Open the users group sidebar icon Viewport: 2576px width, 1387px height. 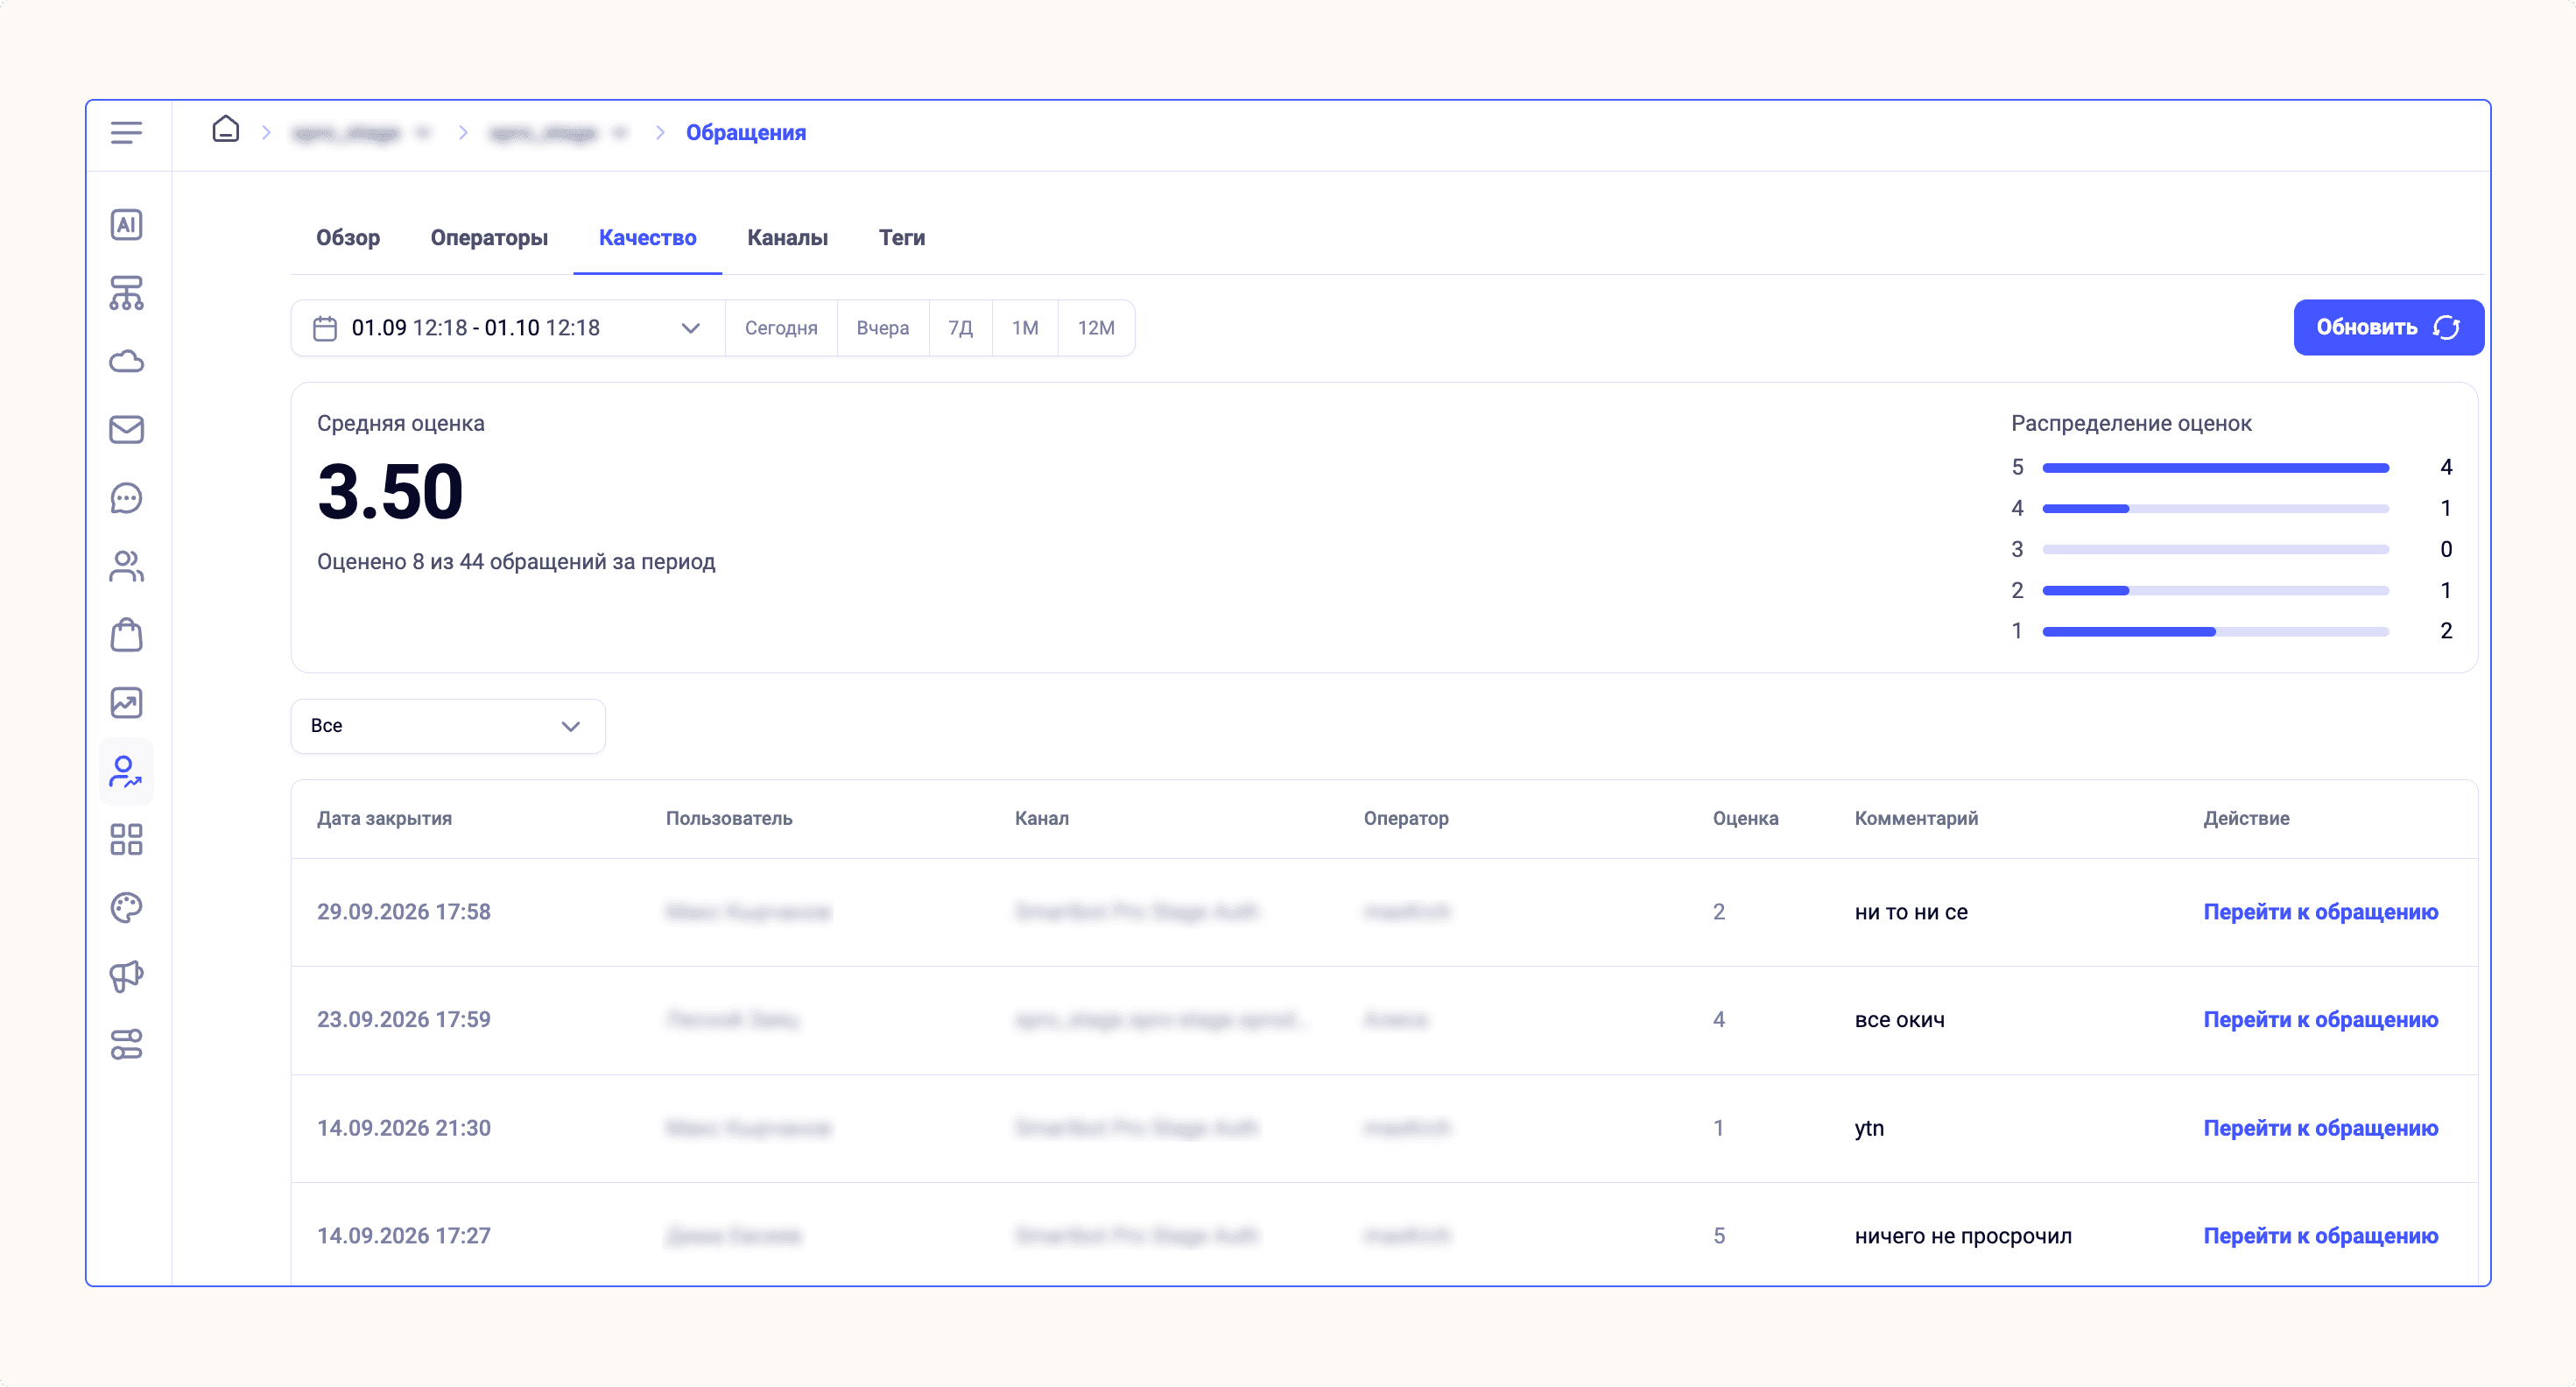click(x=126, y=566)
